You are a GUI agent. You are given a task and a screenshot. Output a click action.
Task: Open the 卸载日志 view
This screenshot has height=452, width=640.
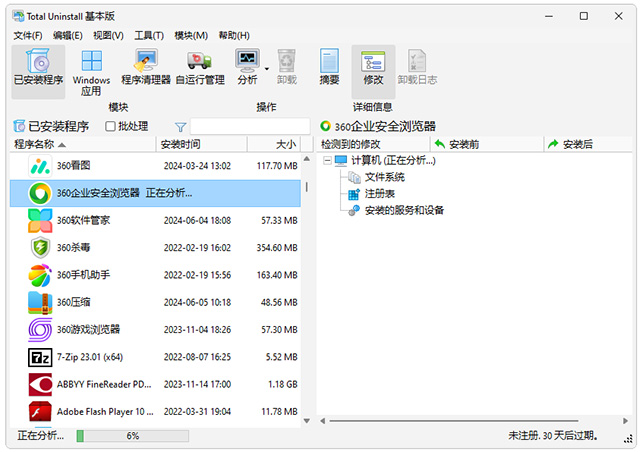pyautogui.click(x=417, y=67)
